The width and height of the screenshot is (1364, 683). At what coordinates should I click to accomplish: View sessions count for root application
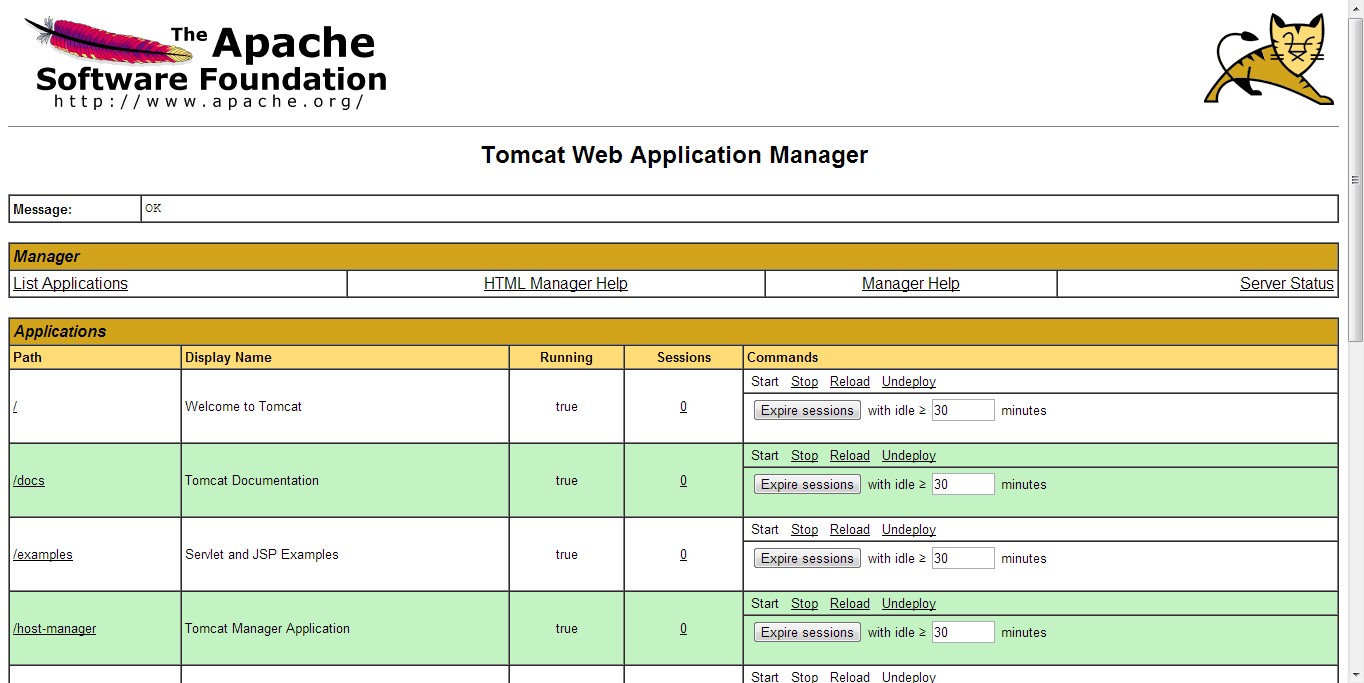click(683, 407)
